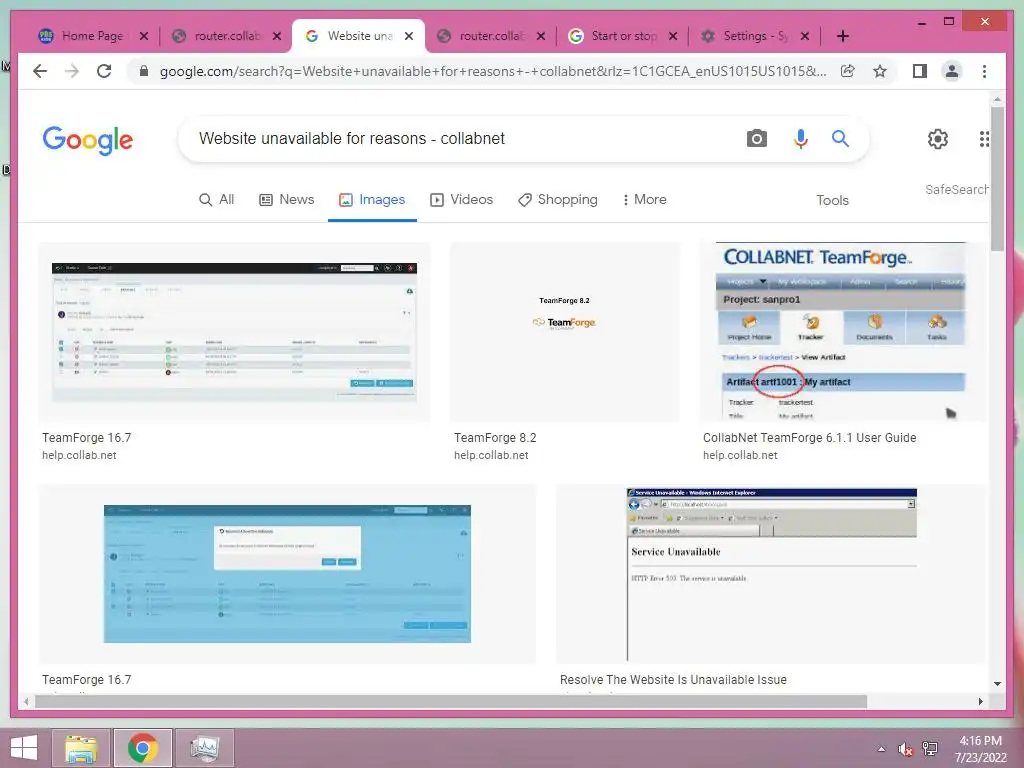Viewport: 1024px width, 768px height.
Task: Open a new tab with plus button
Action: (x=842, y=36)
